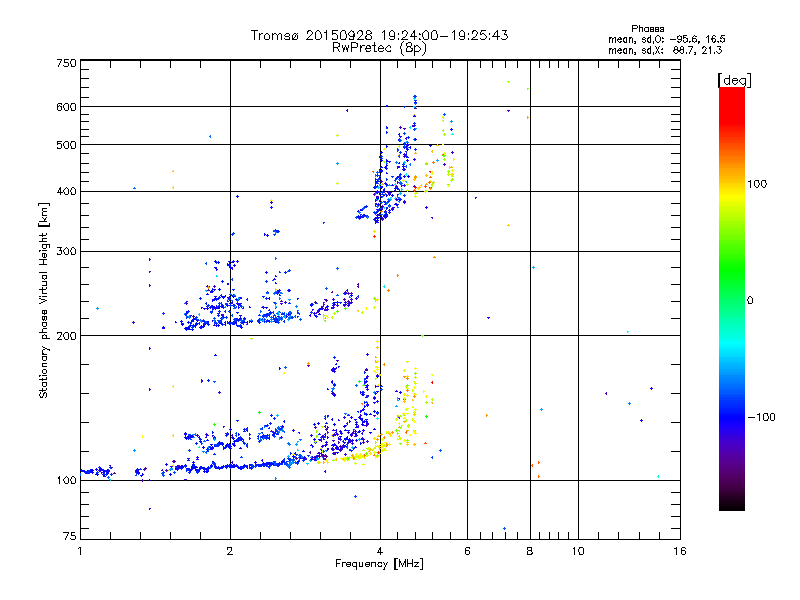Click the '10' frequency axis tick label
This screenshot has height=600, width=800.
click(x=578, y=551)
